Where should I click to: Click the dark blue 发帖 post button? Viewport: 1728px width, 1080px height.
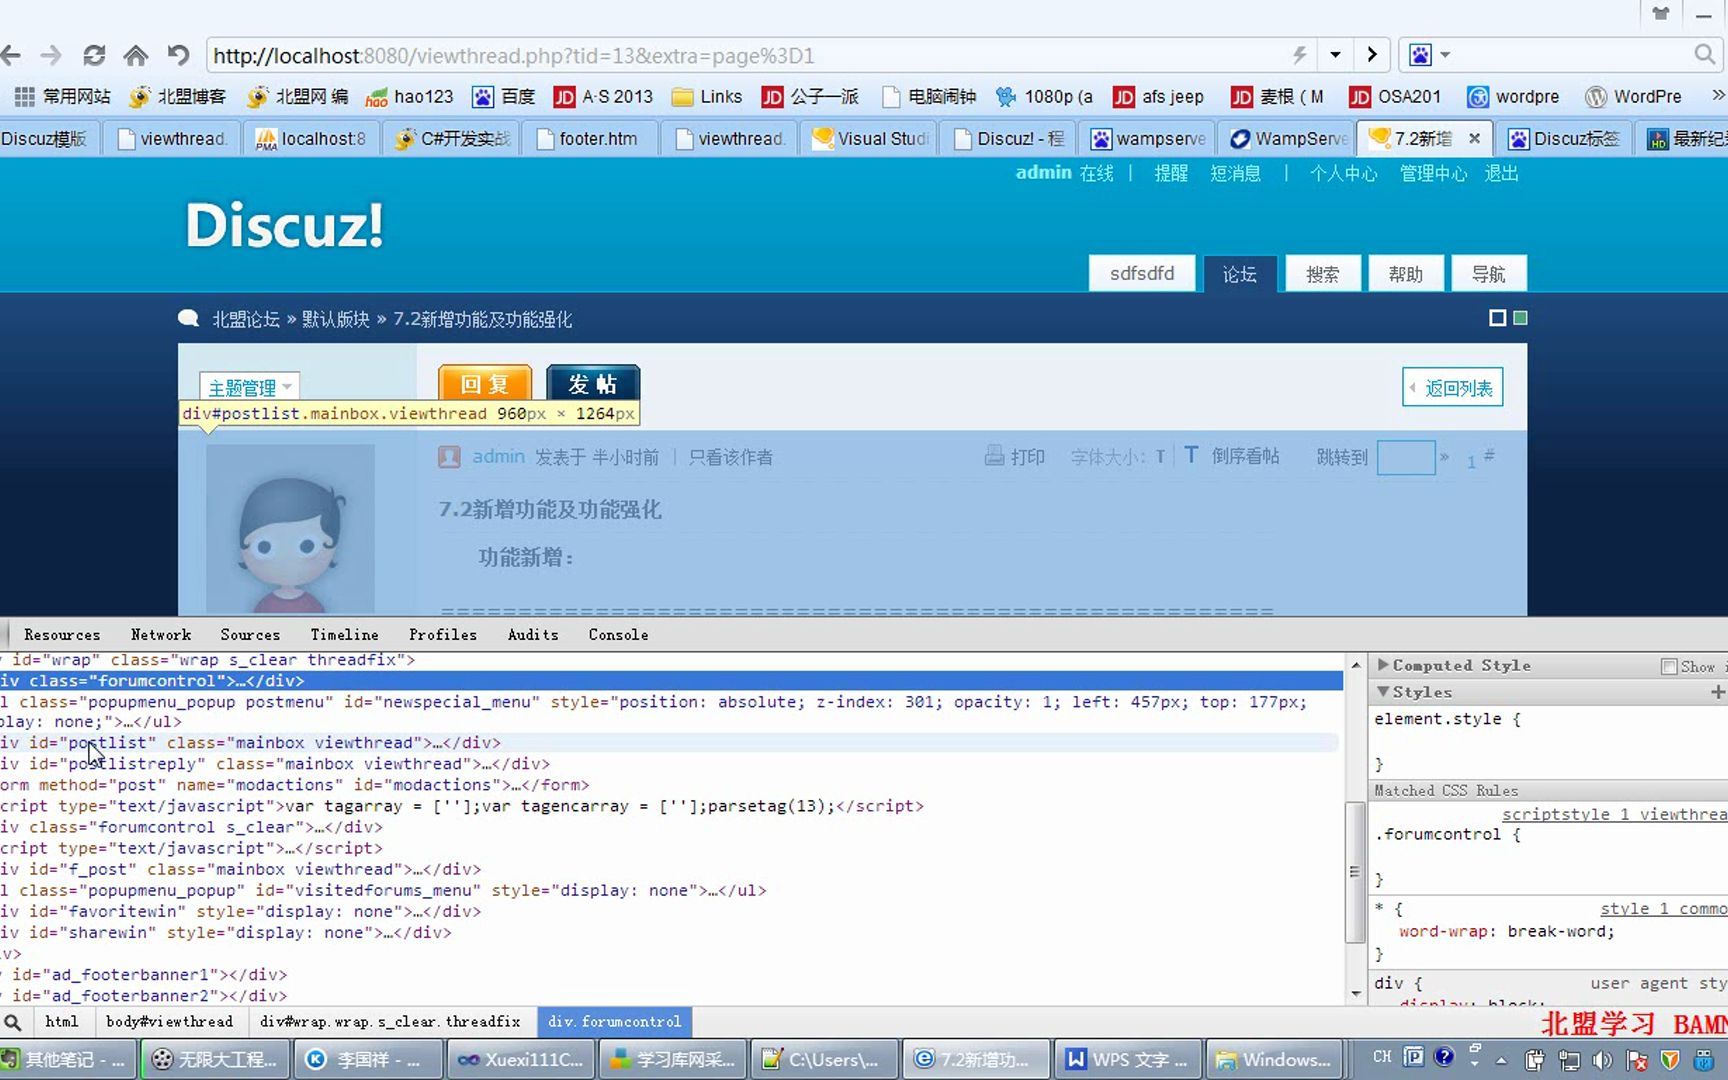tap(593, 384)
